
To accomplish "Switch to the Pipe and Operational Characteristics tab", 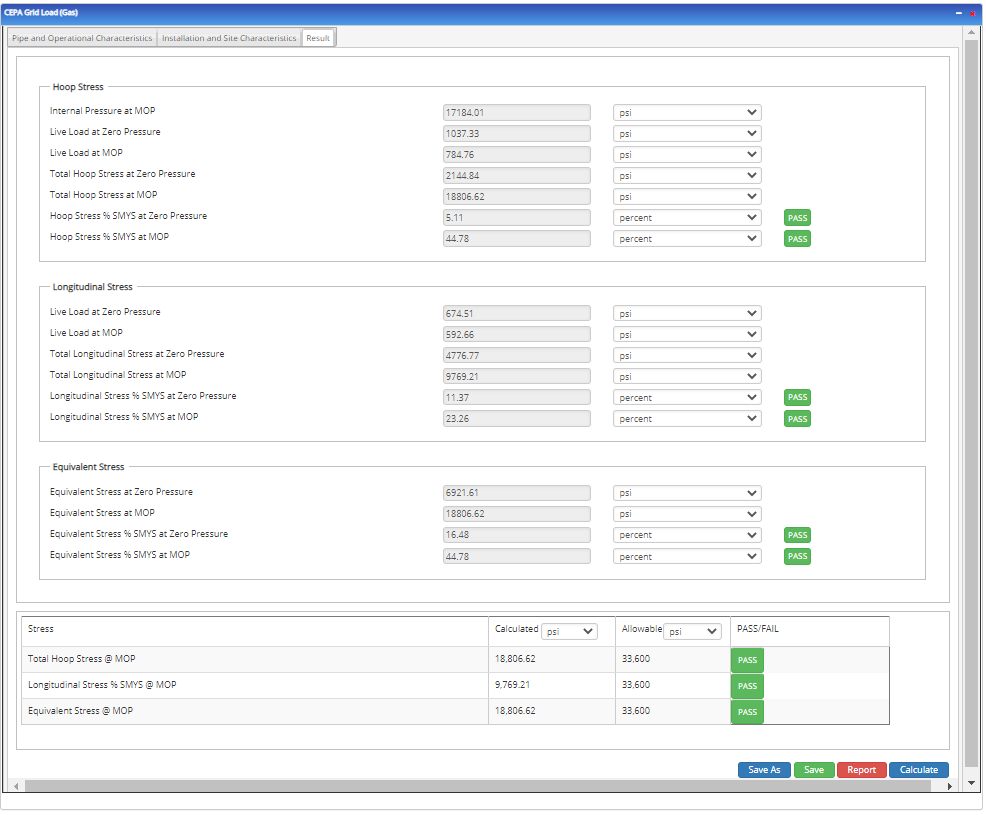I will [81, 37].
